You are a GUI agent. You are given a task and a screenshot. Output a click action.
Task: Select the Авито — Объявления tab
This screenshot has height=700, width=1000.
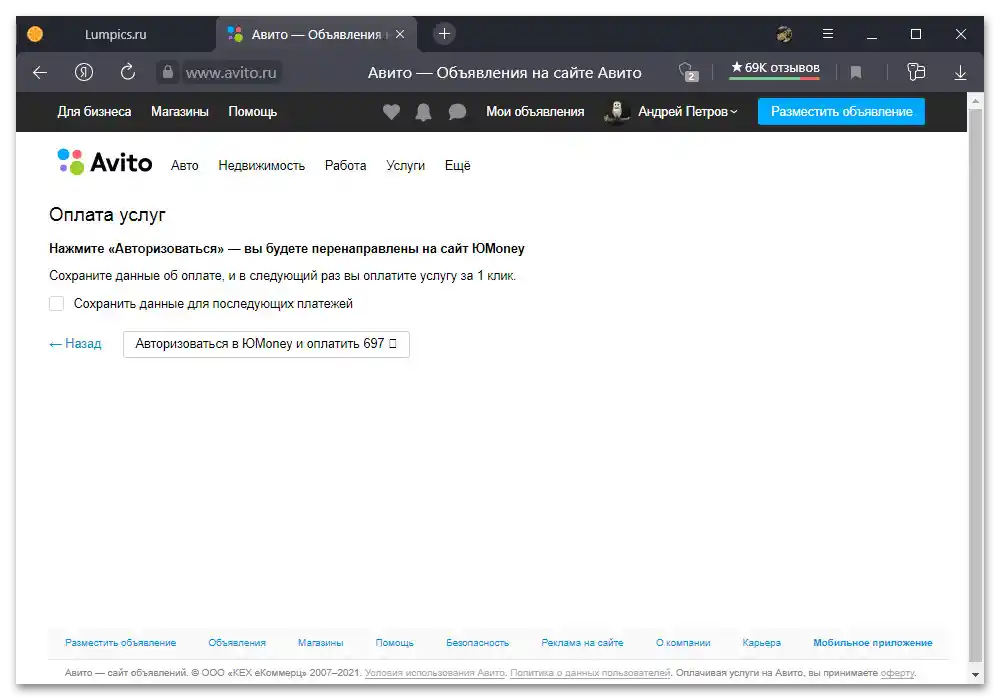316,34
